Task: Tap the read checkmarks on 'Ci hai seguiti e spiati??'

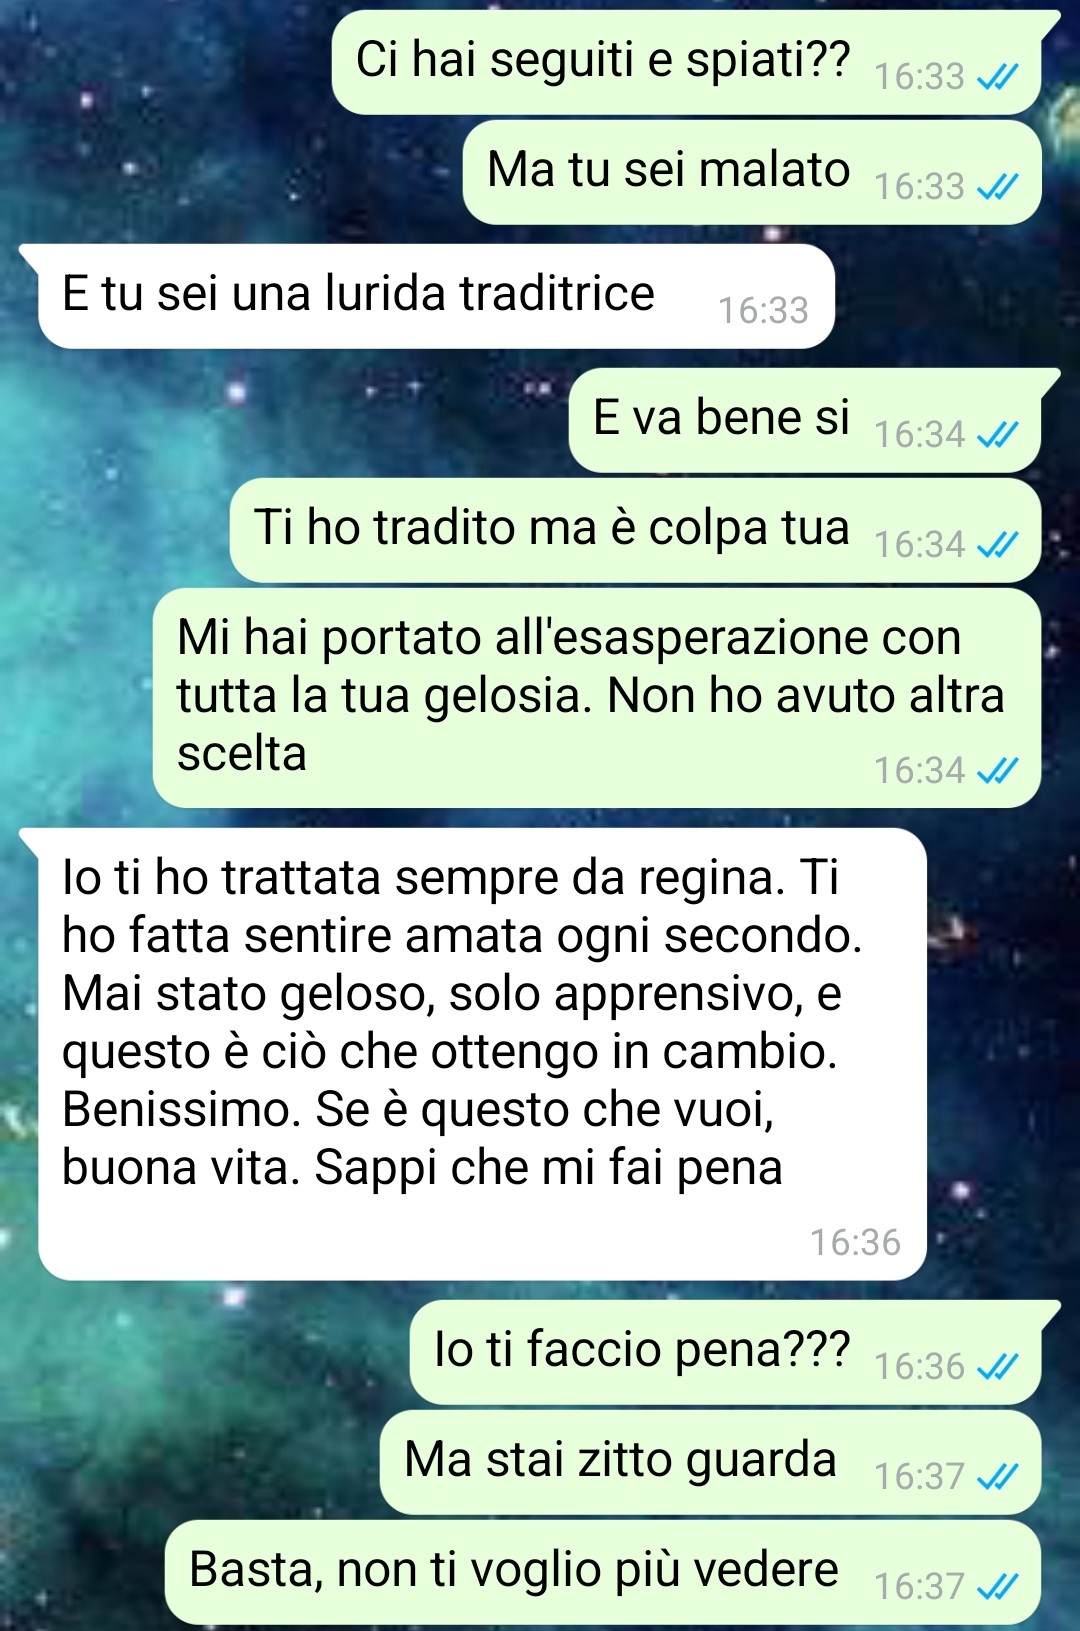Action: click(x=997, y=77)
